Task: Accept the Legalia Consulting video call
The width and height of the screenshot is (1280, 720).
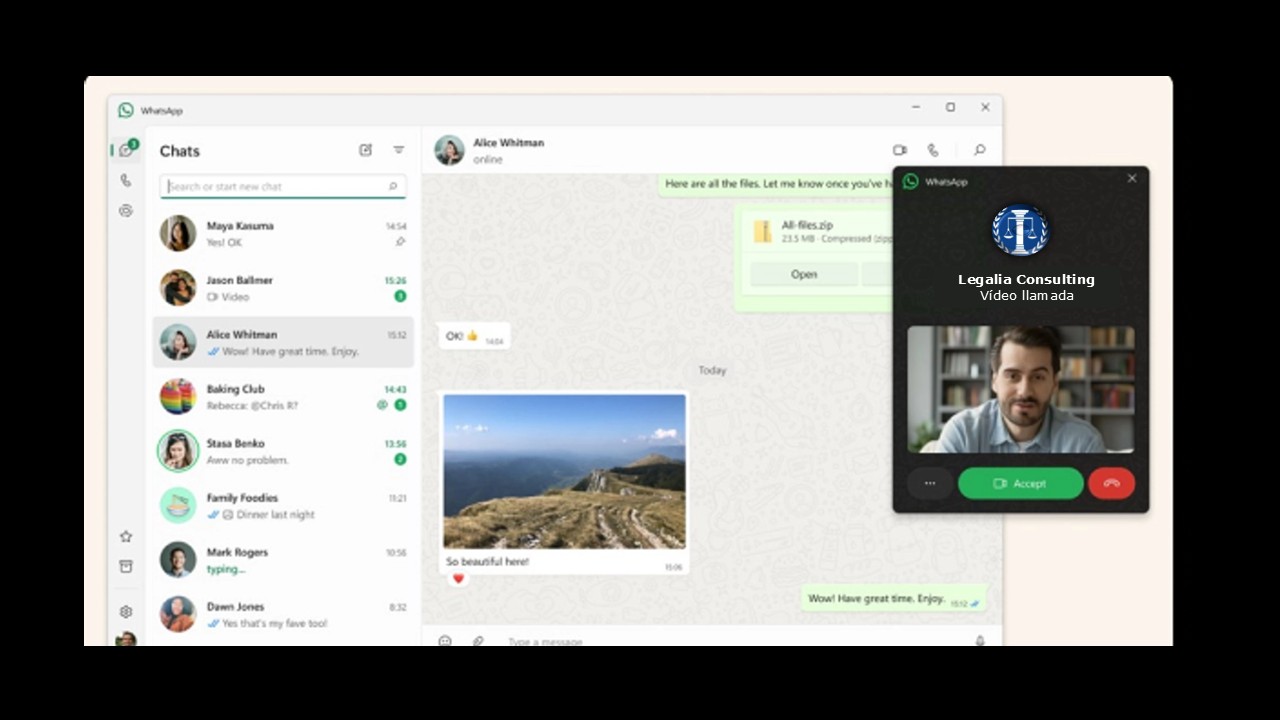Action: [x=1020, y=484]
